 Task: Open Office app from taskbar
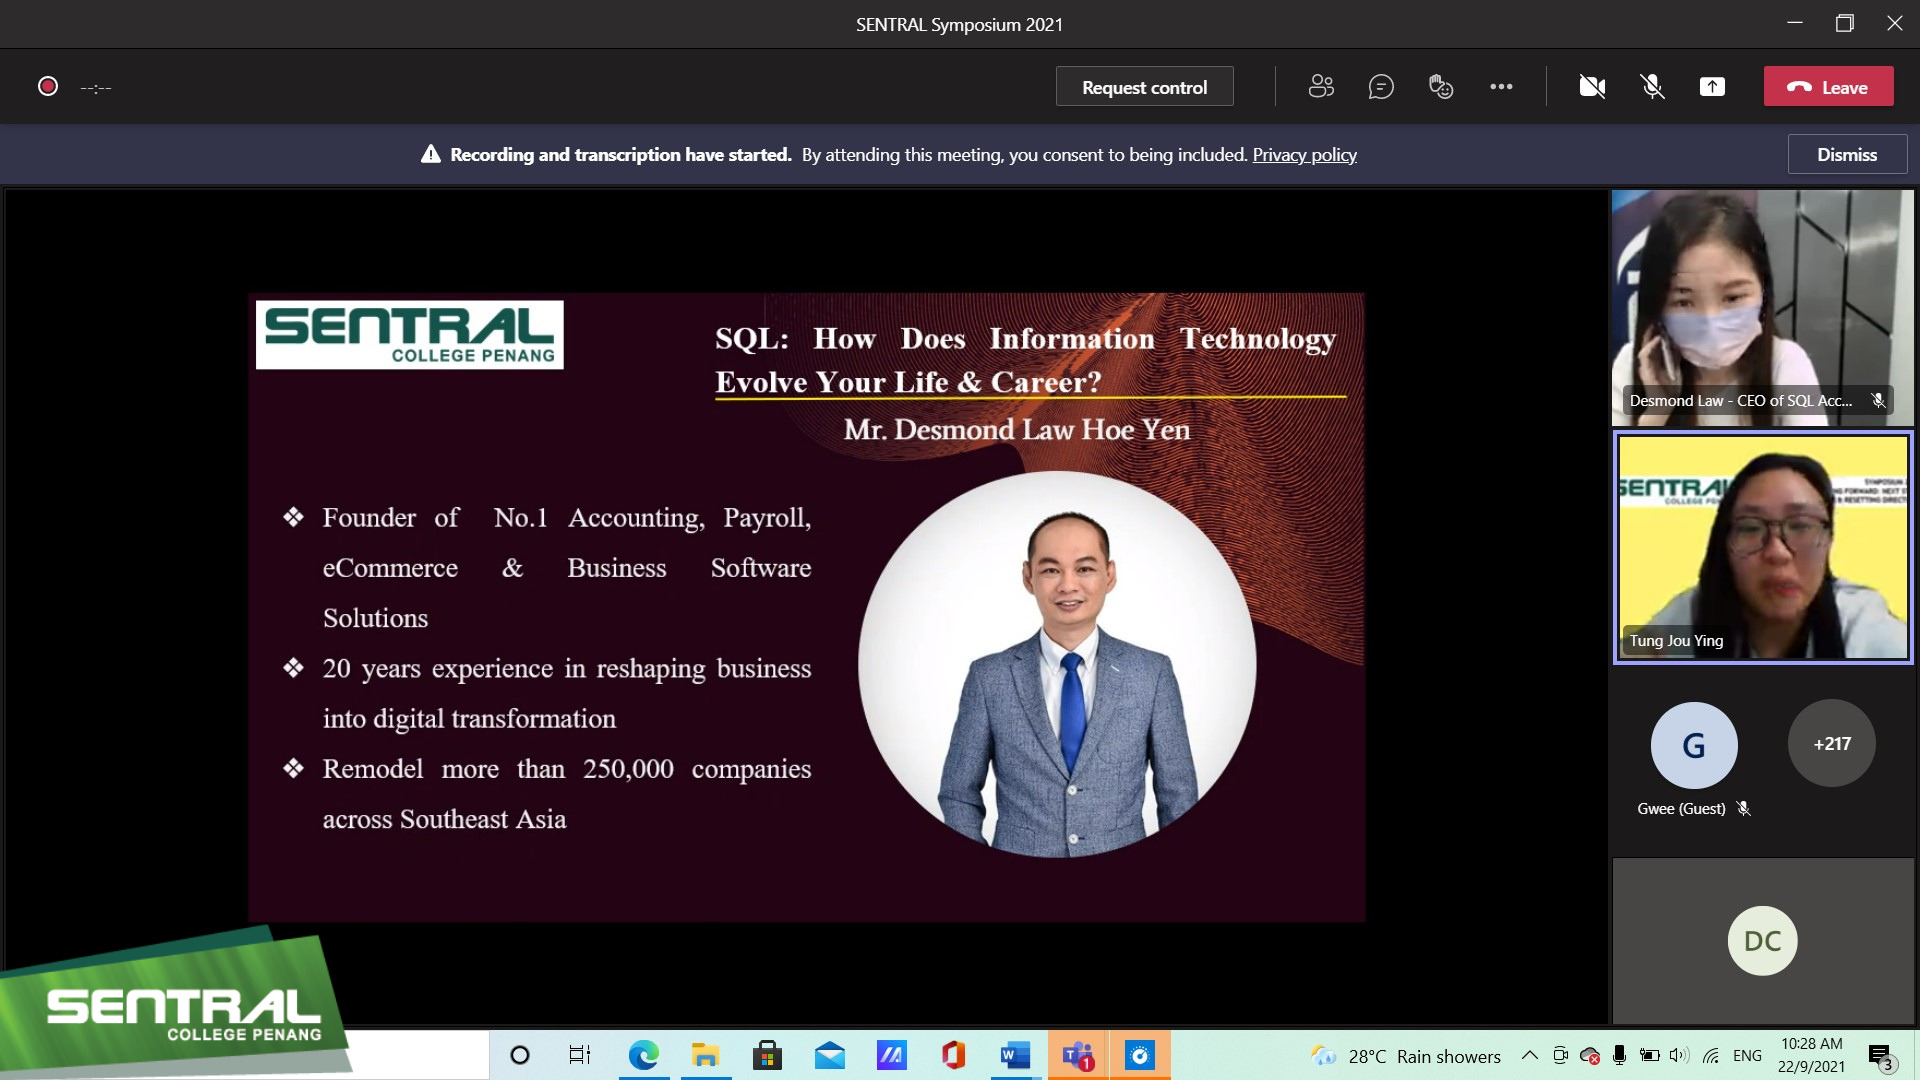(x=953, y=1055)
